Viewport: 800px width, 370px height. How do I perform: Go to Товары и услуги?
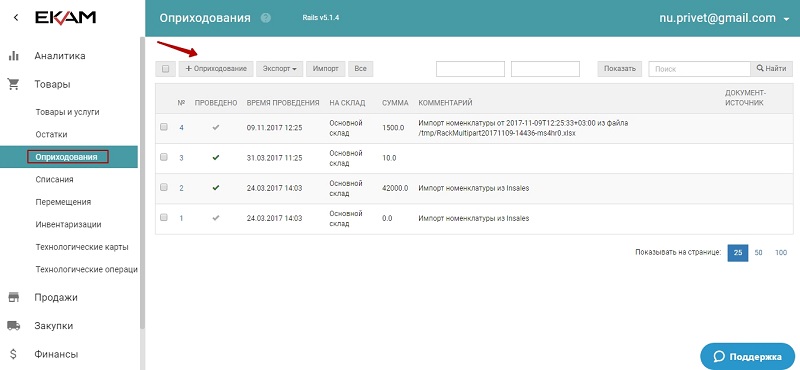[x=67, y=112]
